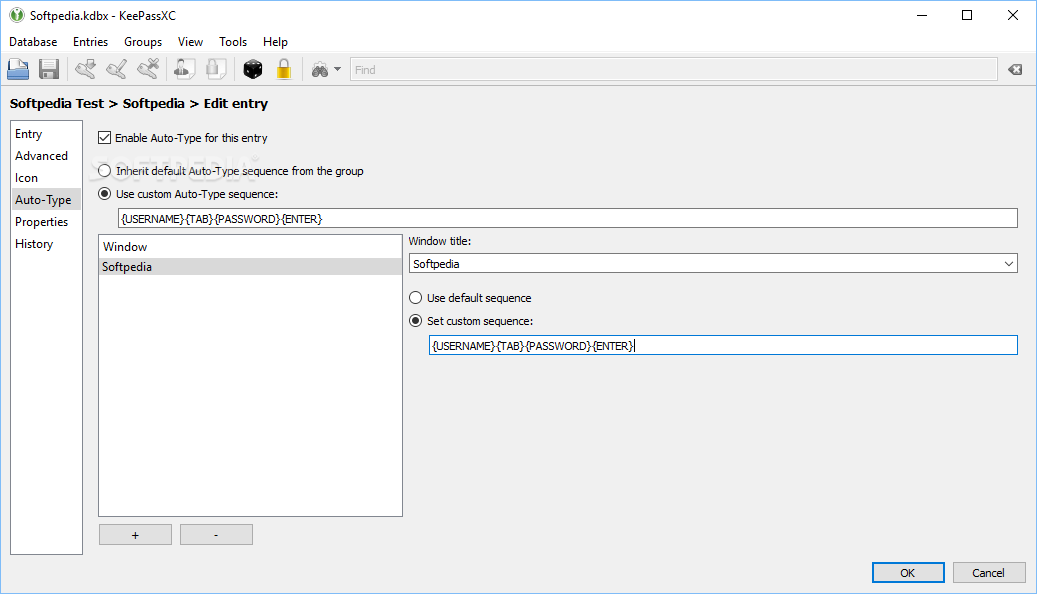Click the Window column header

point(250,247)
